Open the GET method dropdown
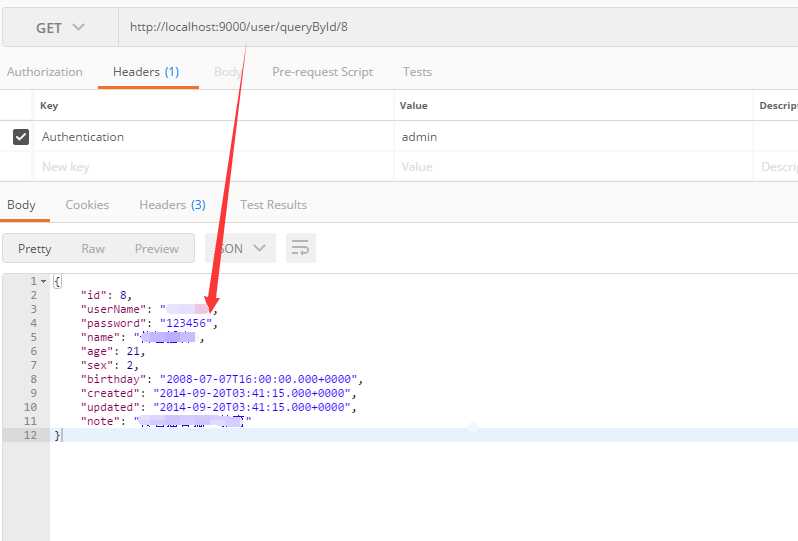Image resolution: width=798 pixels, height=541 pixels. pos(59,28)
